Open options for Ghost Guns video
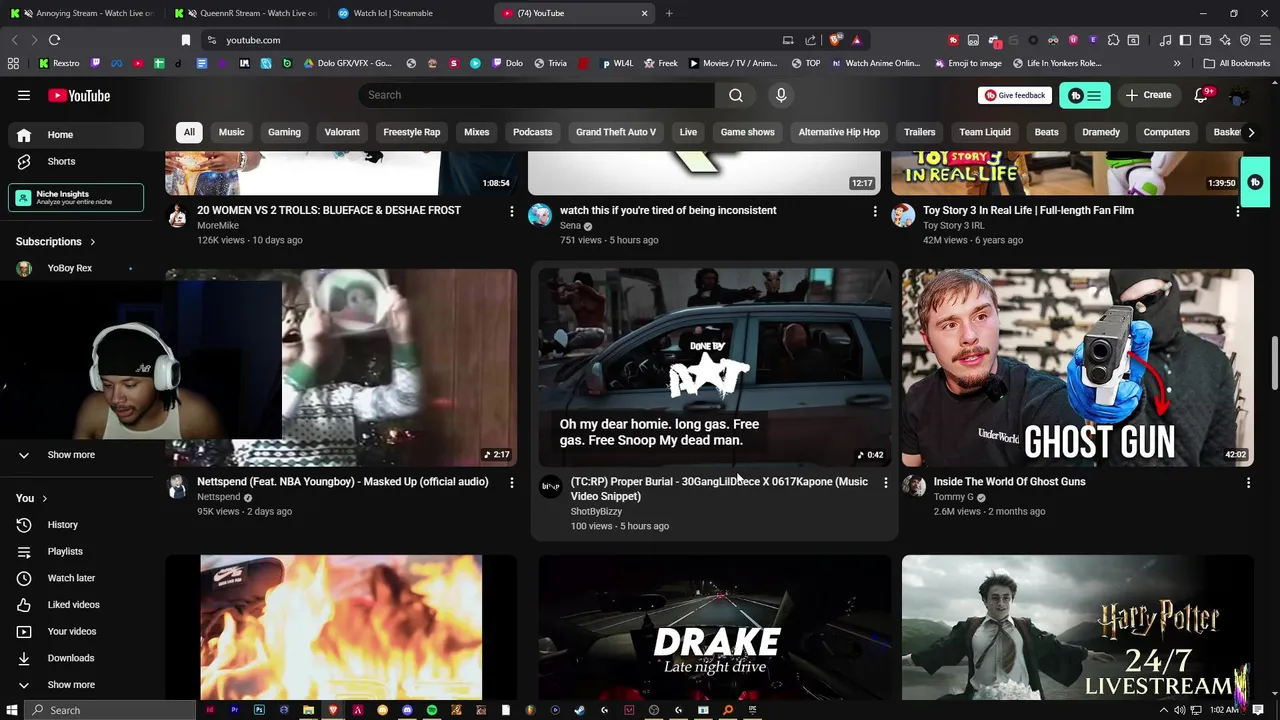Screen dimensions: 1280x720 tap(1248, 482)
